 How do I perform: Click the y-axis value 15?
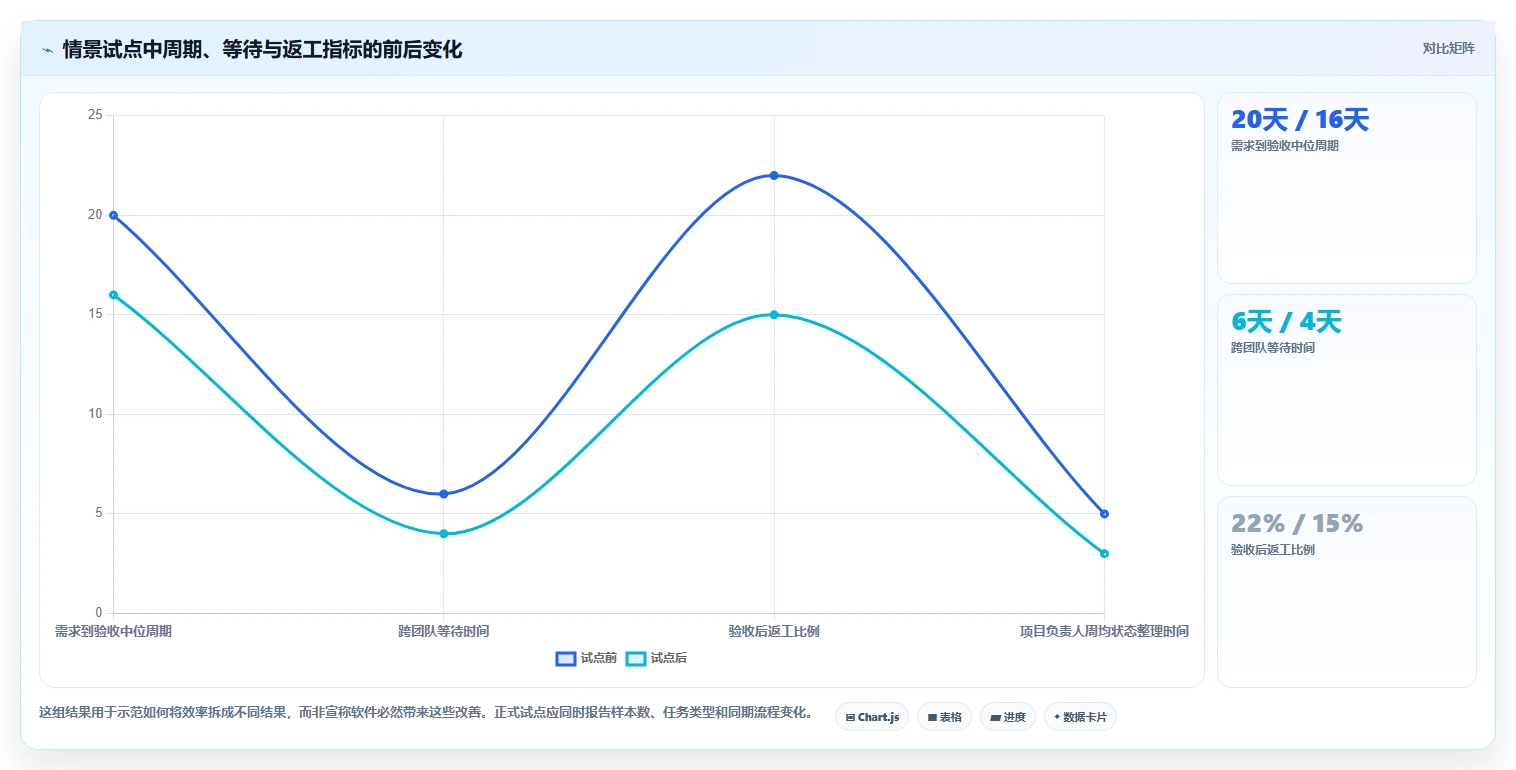pos(96,314)
